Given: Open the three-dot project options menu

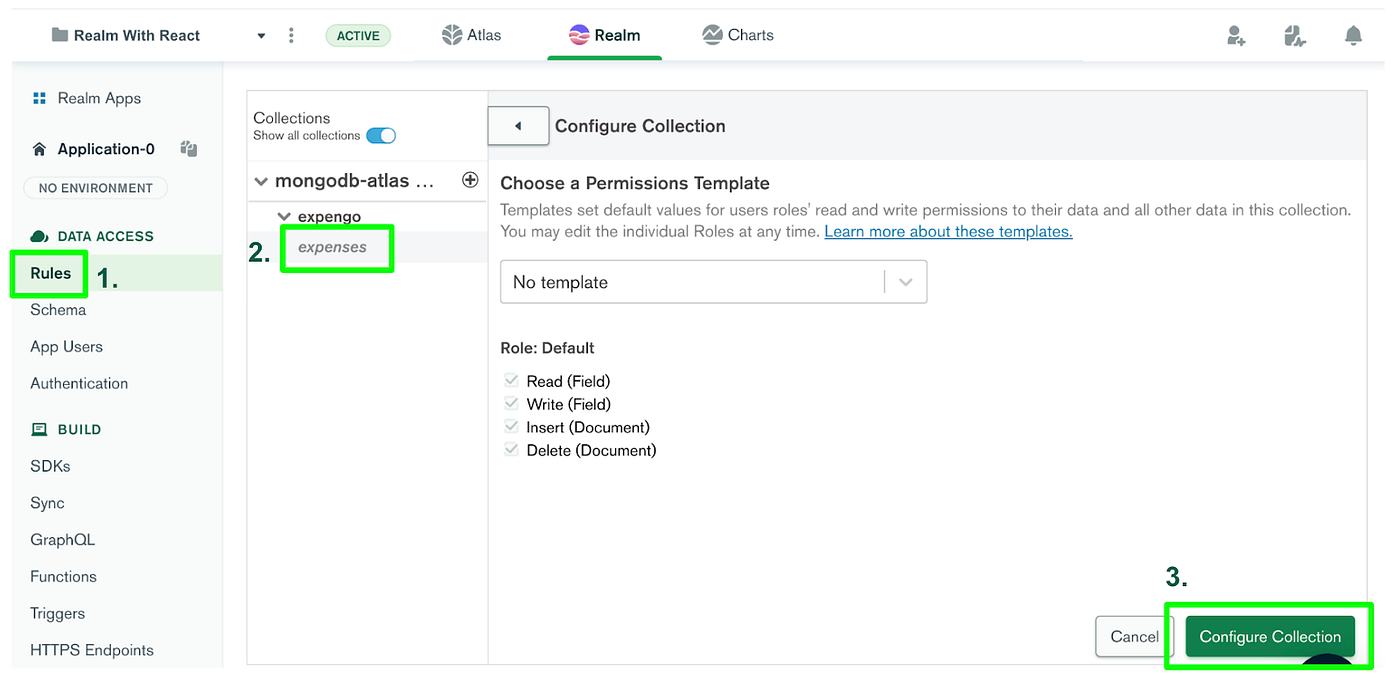Looking at the screenshot, I should tap(291, 34).
